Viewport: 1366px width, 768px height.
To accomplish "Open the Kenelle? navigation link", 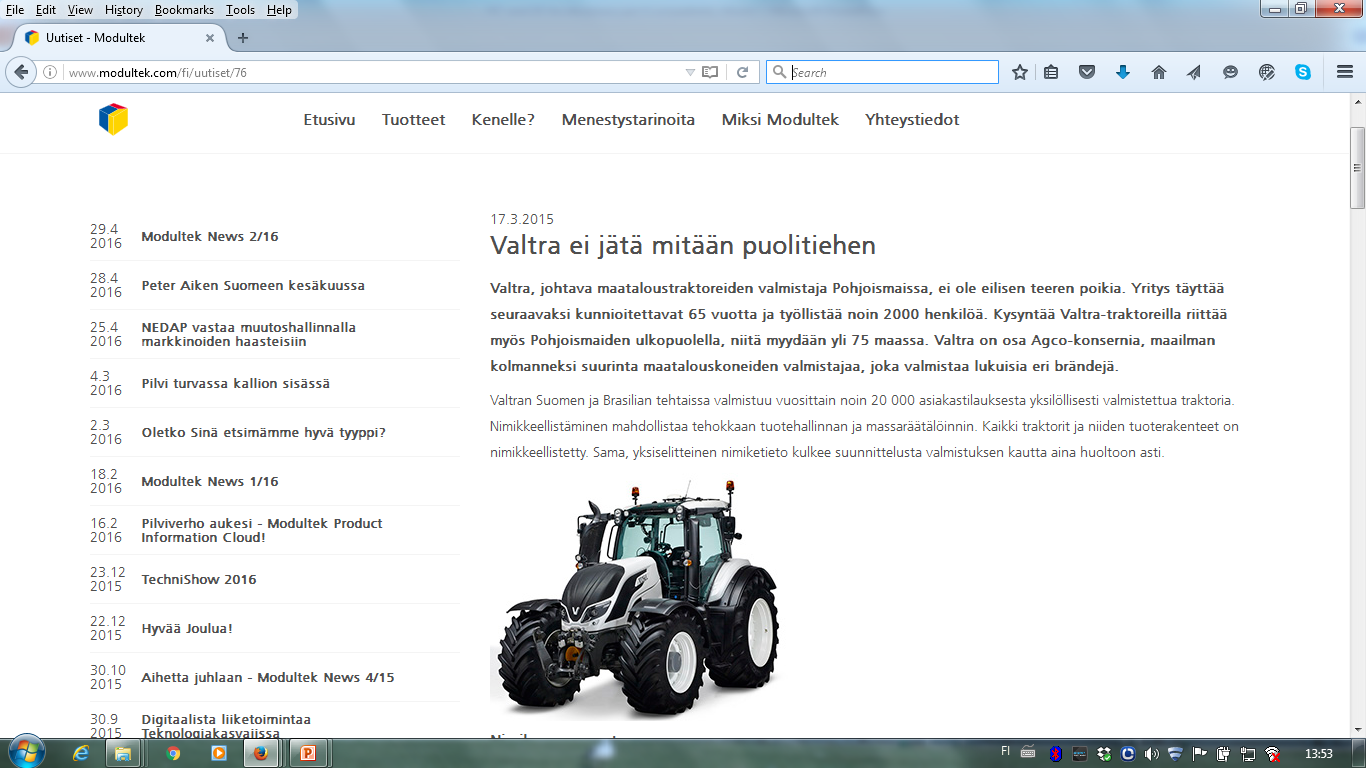I will pos(503,120).
